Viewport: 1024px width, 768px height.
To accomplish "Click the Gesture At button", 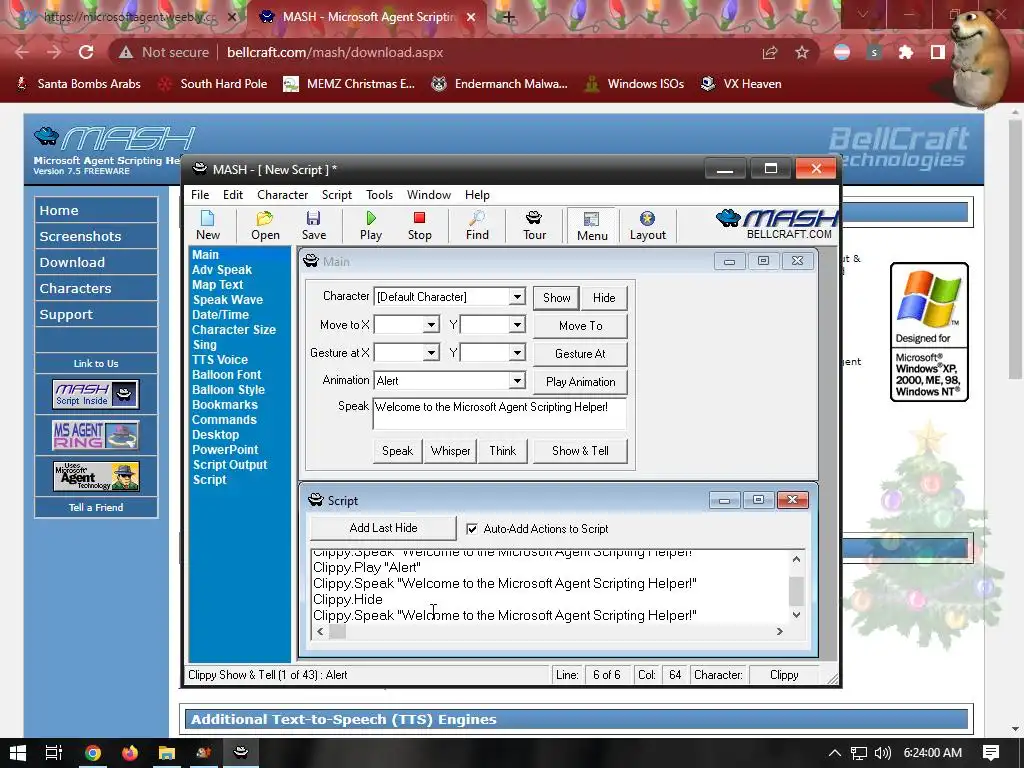I will (581, 354).
